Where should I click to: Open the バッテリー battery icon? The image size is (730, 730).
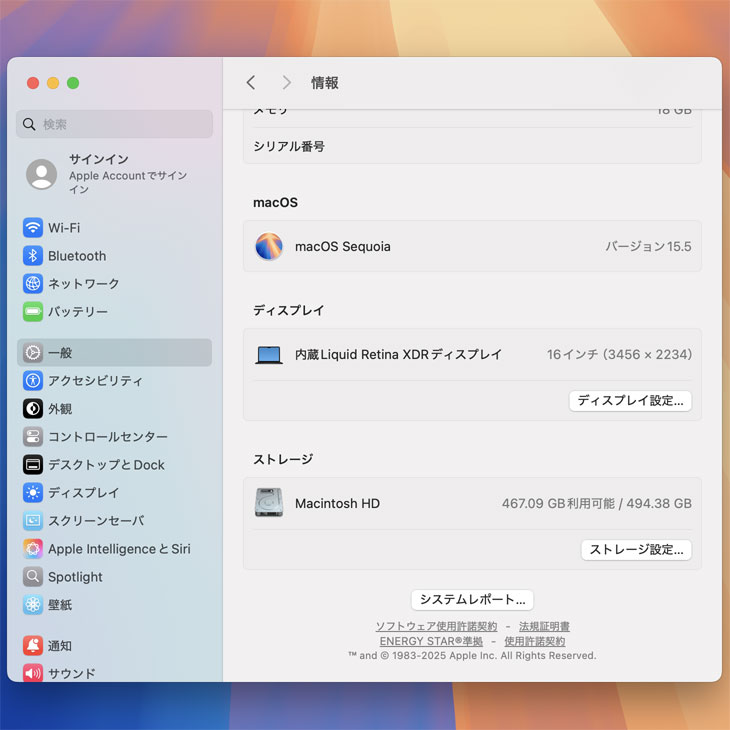pyautogui.click(x=33, y=311)
